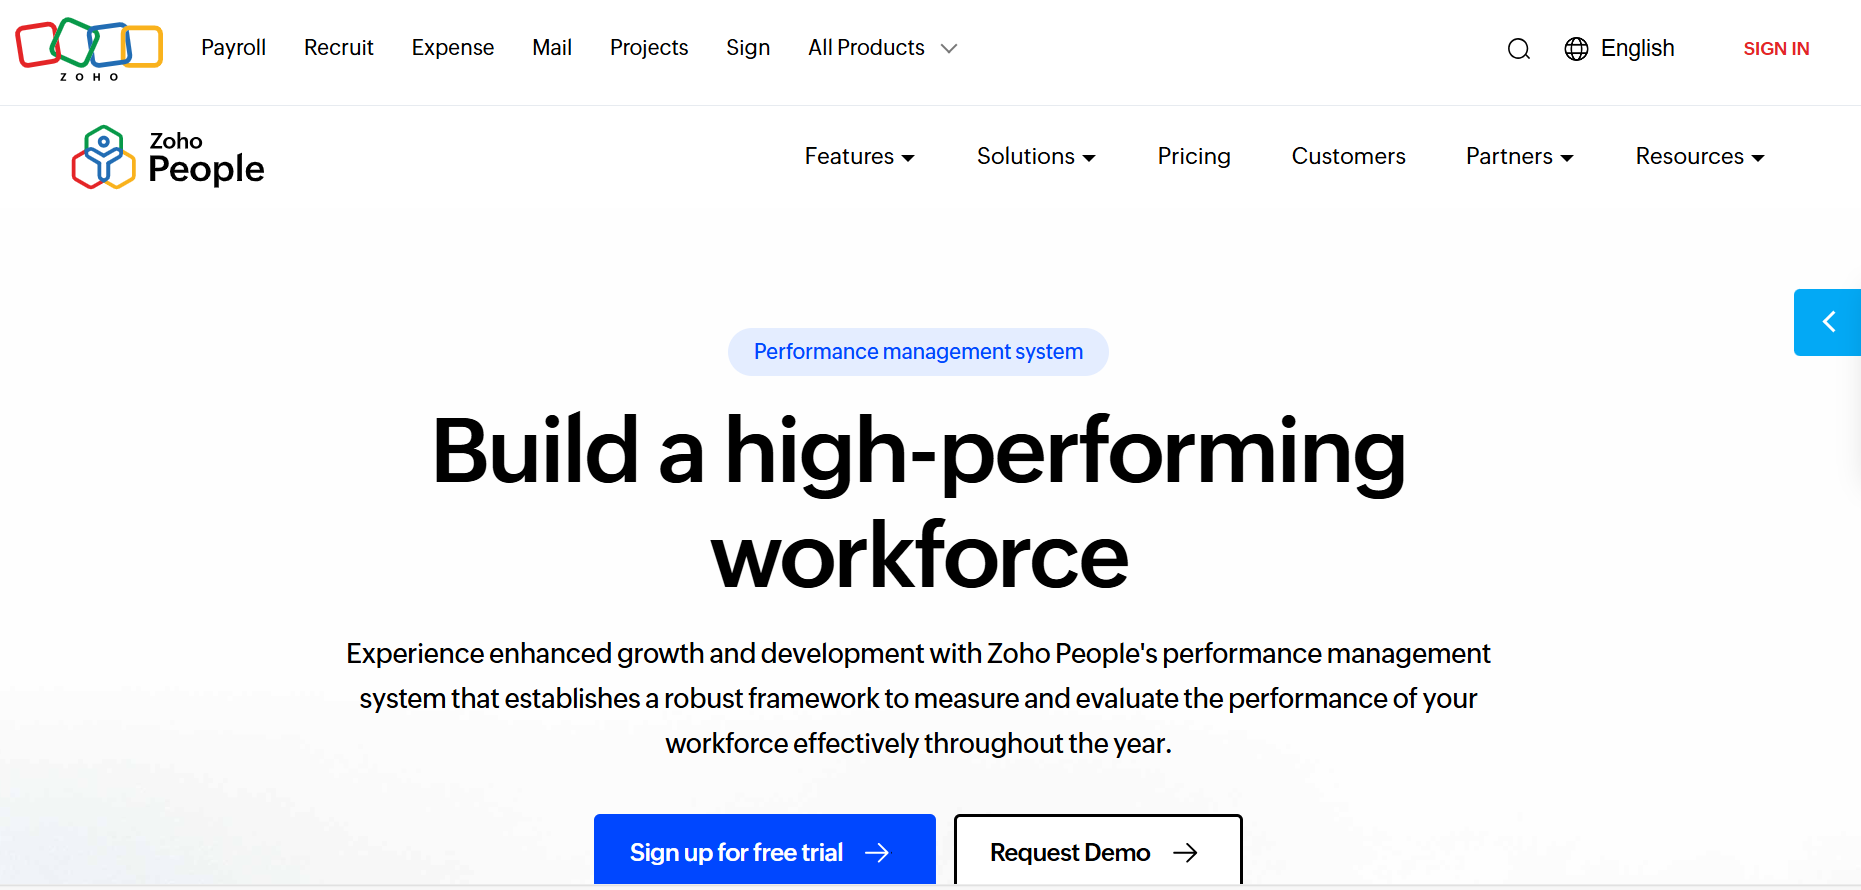Click Sign up for free trial button
The width and height of the screenshot is (1861, 890).
click(x=765, y=851)
